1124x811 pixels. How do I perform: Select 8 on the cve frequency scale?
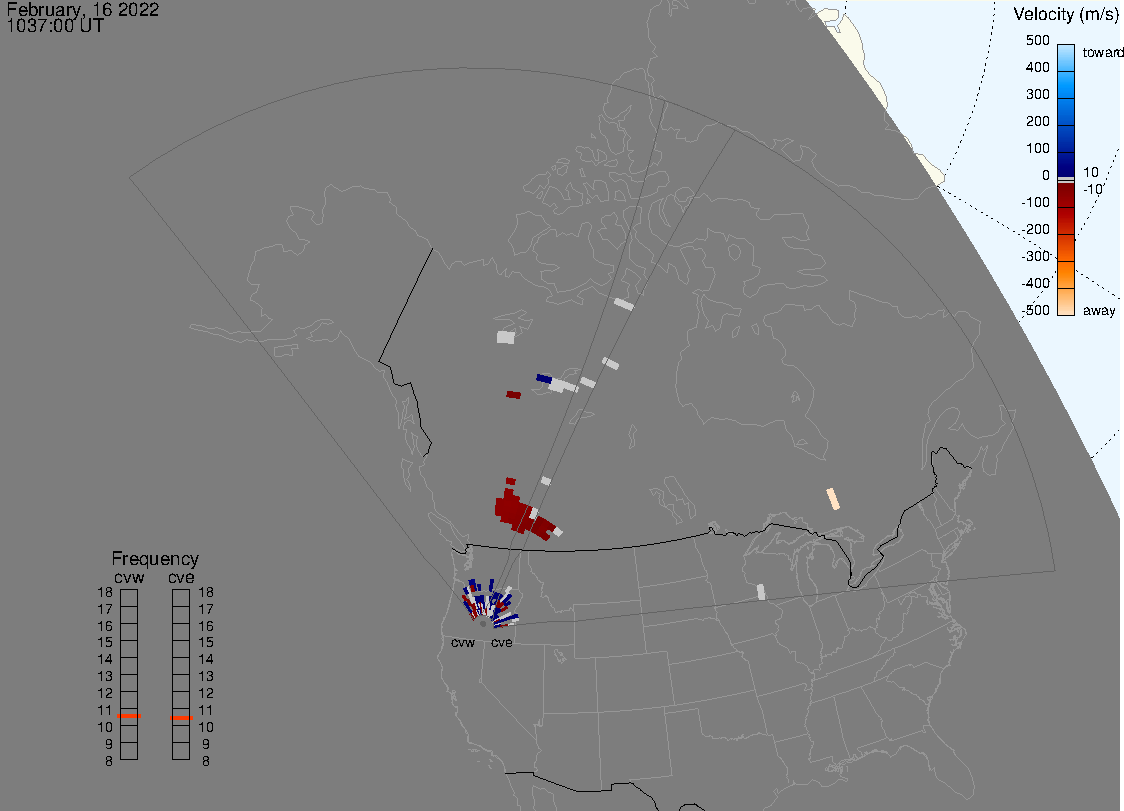point(206,761)
